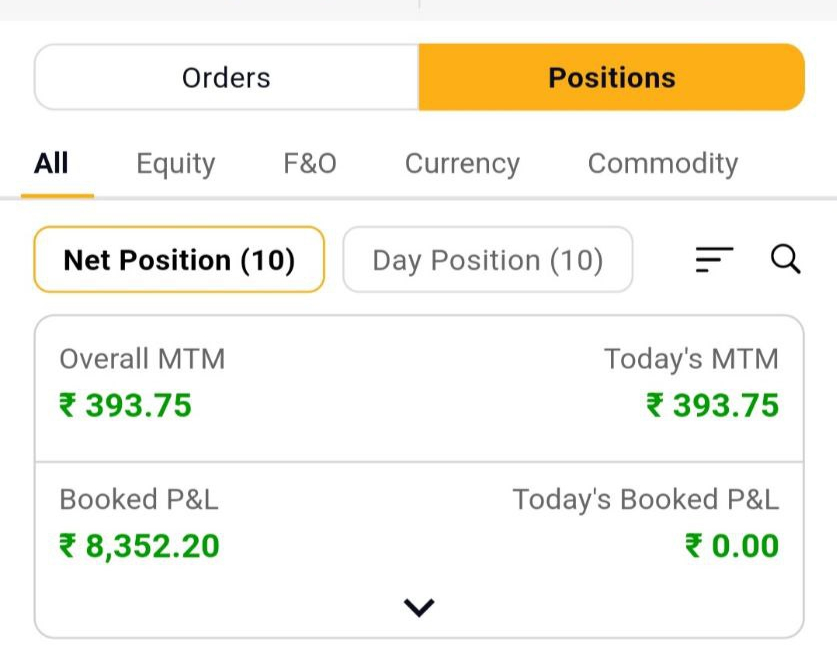This screenshot has height=670, width=837.
Task: Open the Equity segment tab
Action: [x=176, y=164]
